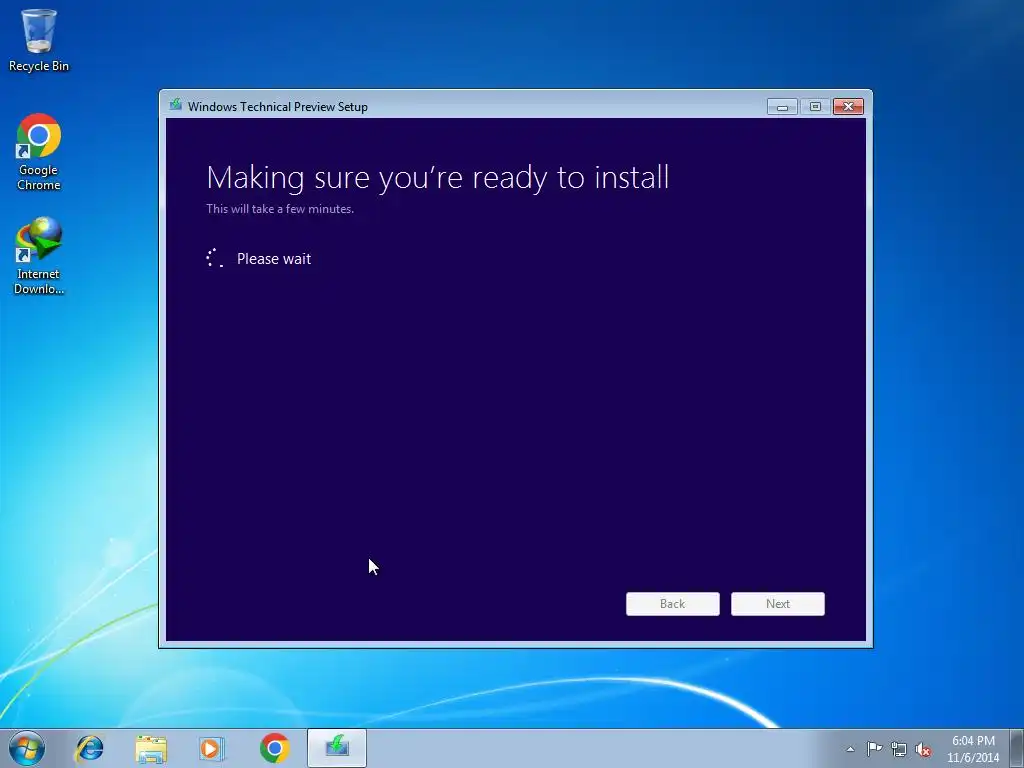
Task: Click the 'Please wait' status text
Action: coord(274,259)
